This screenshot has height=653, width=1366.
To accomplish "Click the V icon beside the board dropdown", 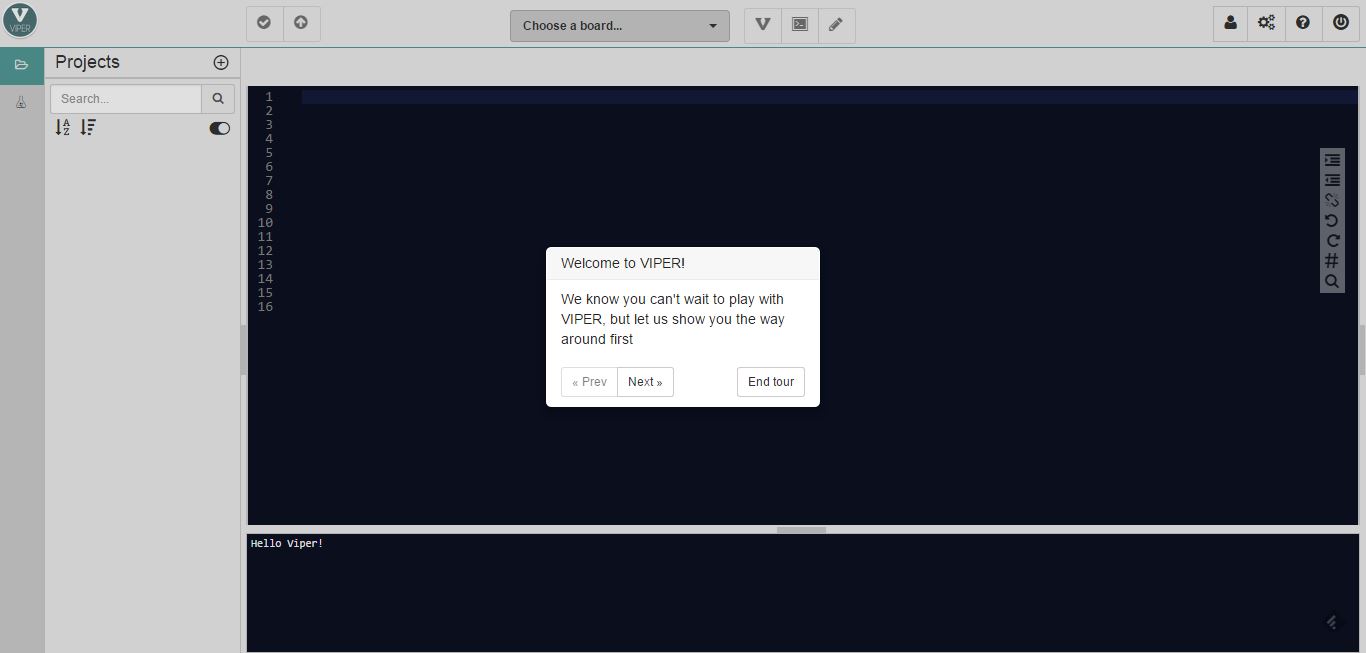I will point(763,25).
